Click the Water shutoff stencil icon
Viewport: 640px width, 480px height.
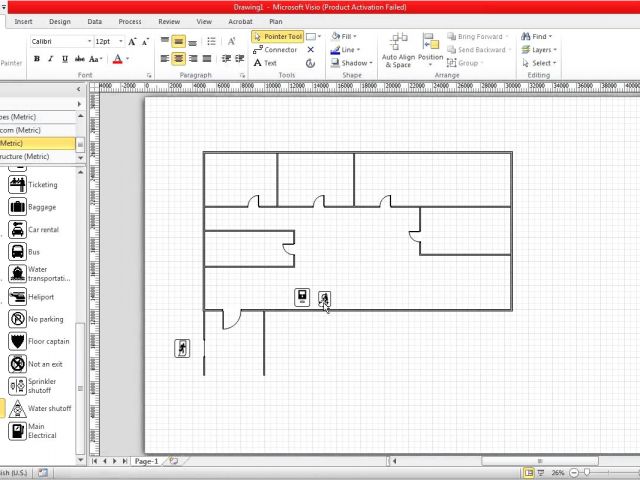(18, 409)
